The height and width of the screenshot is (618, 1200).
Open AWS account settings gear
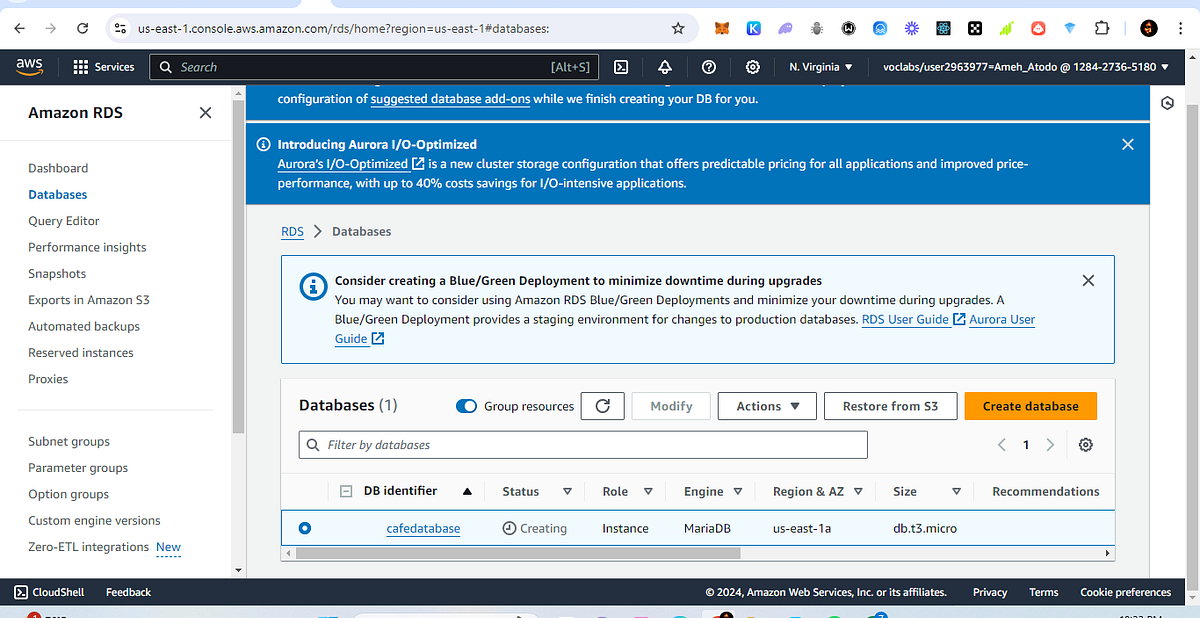point(753,66)
